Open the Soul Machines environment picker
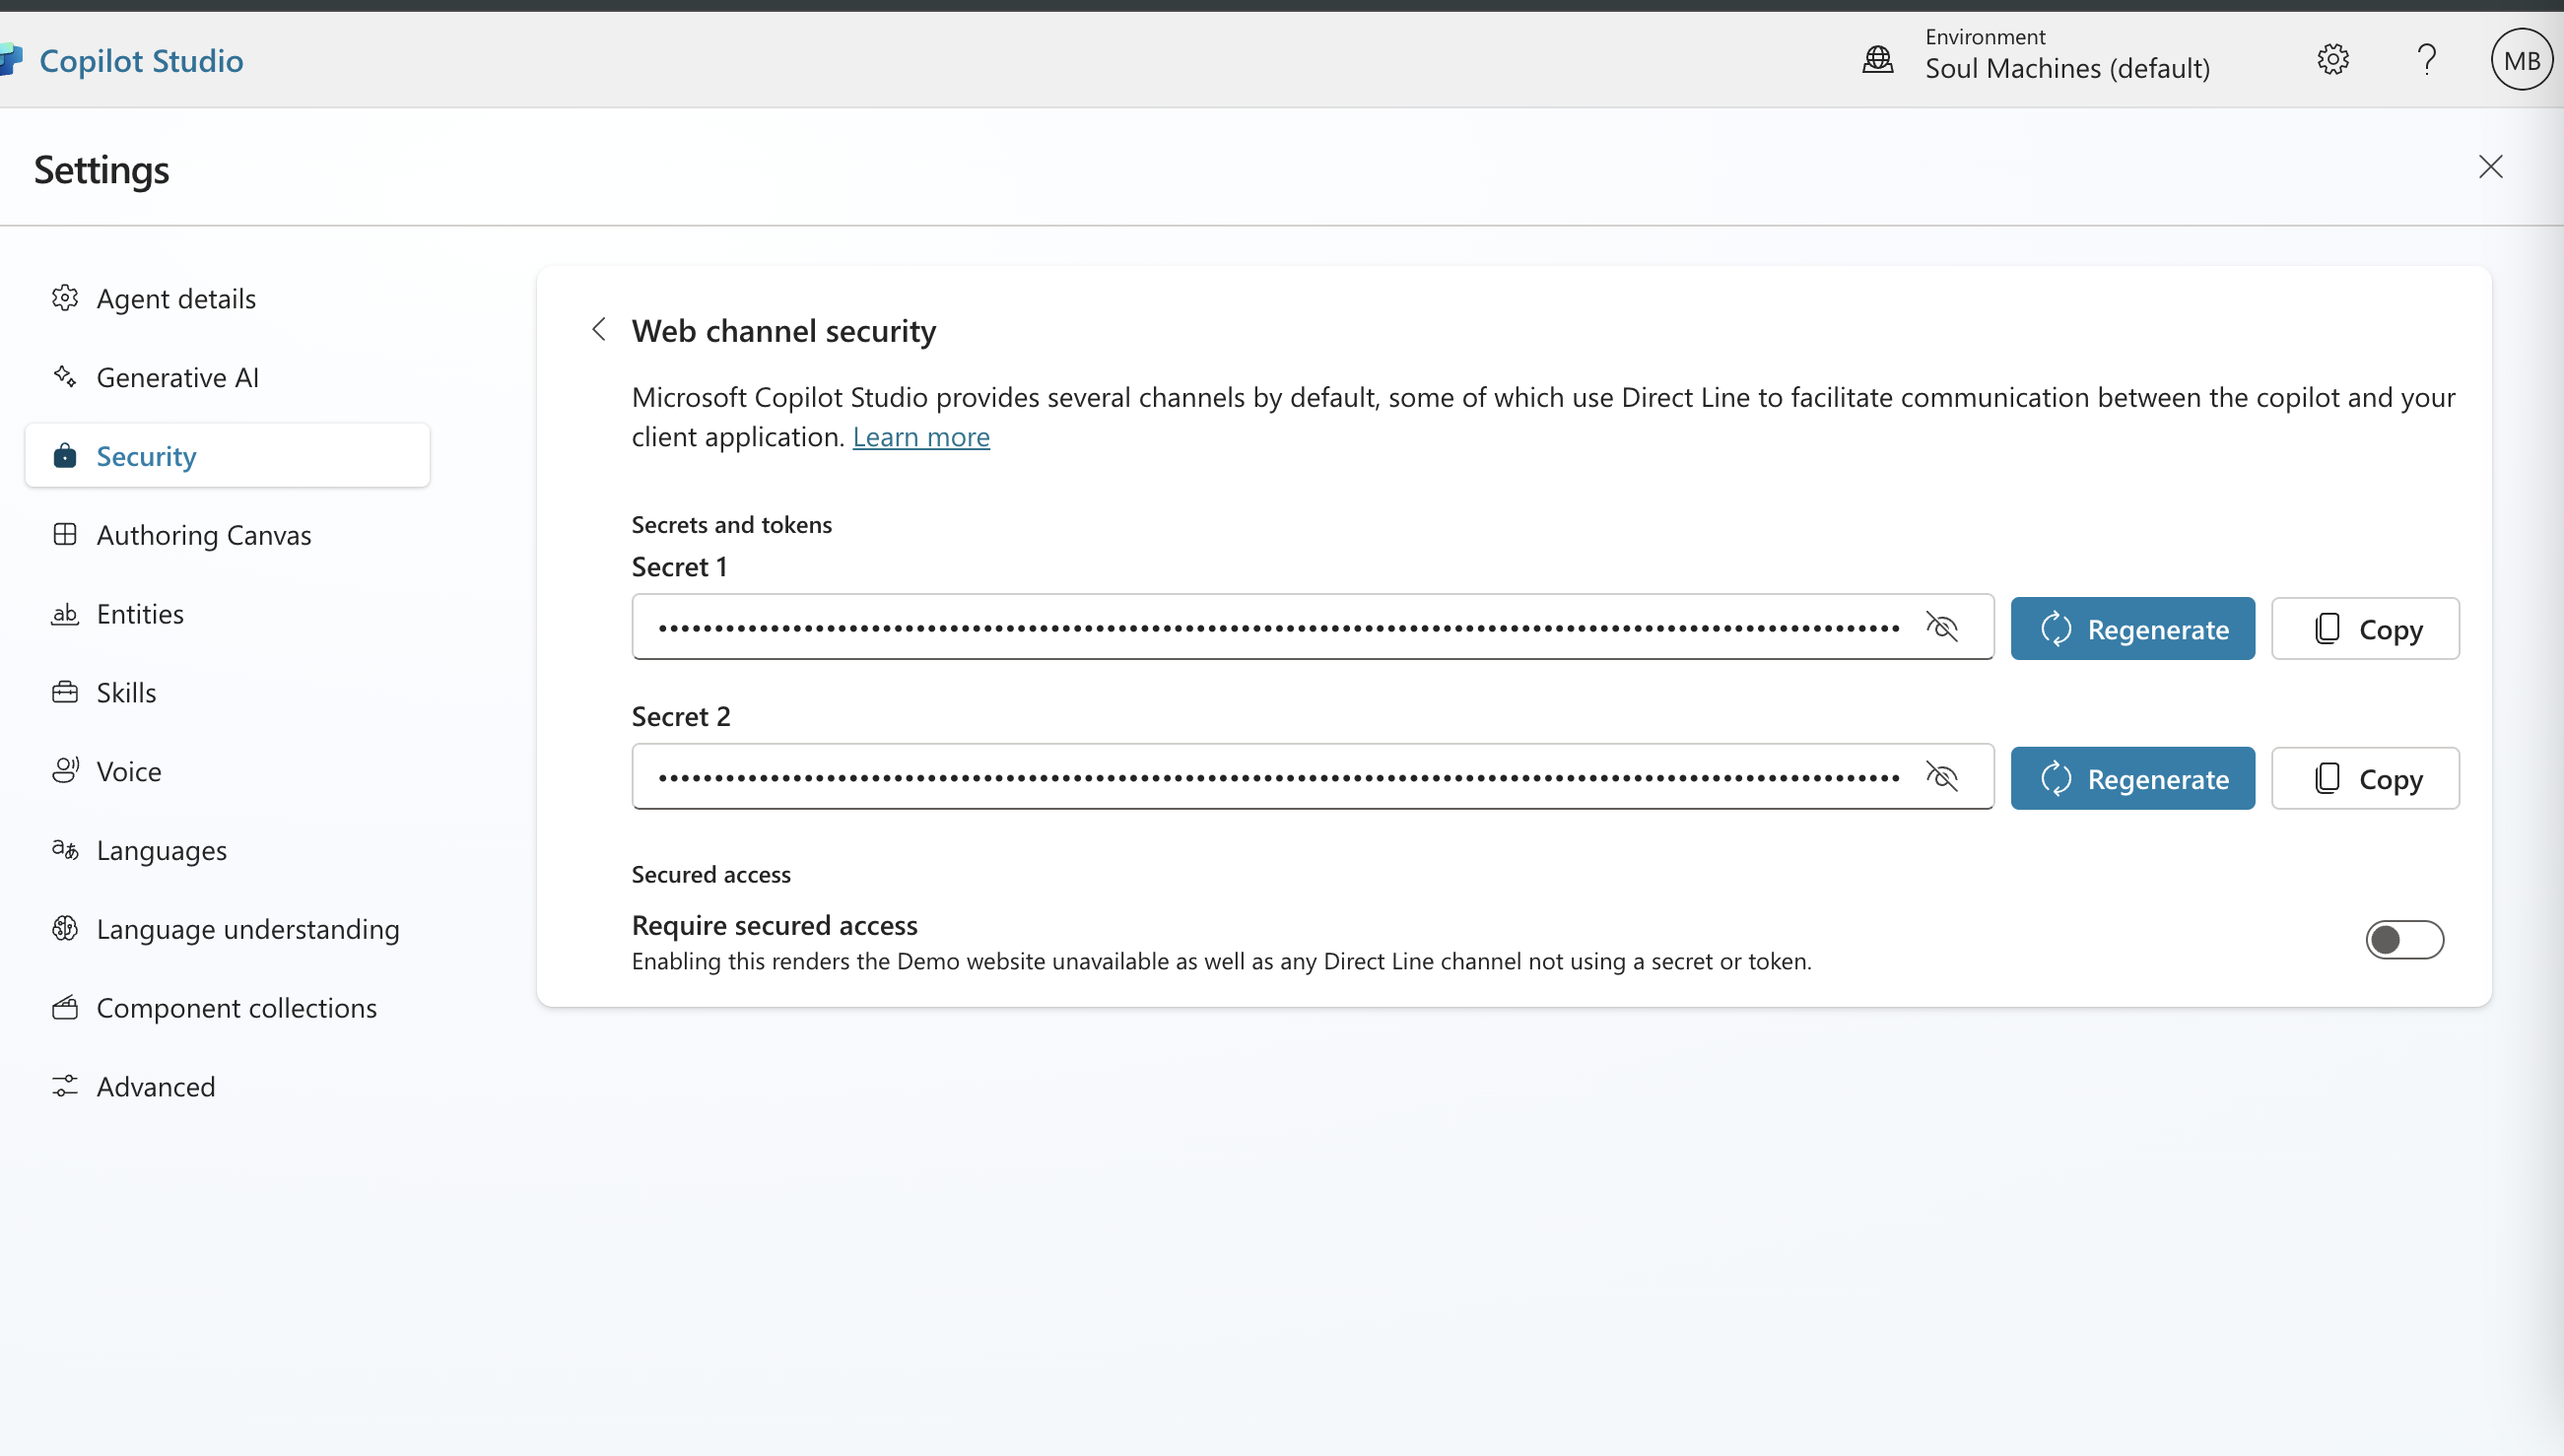This screenshot has height=1456, width=2564. pyautogui.click(x=2066, y=68)
